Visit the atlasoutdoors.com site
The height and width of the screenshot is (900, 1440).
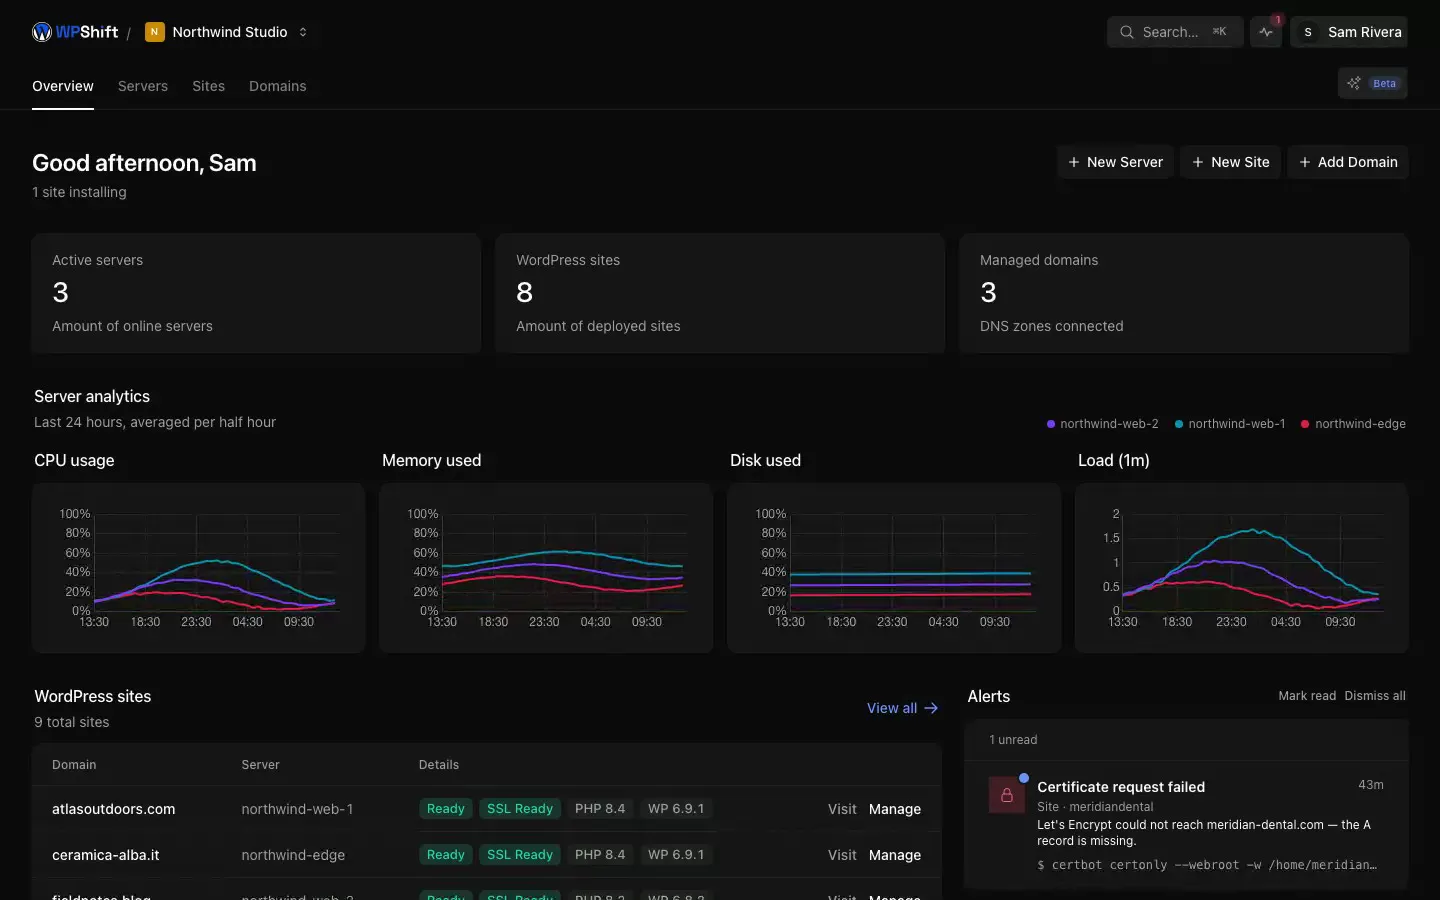click(842, 809)
